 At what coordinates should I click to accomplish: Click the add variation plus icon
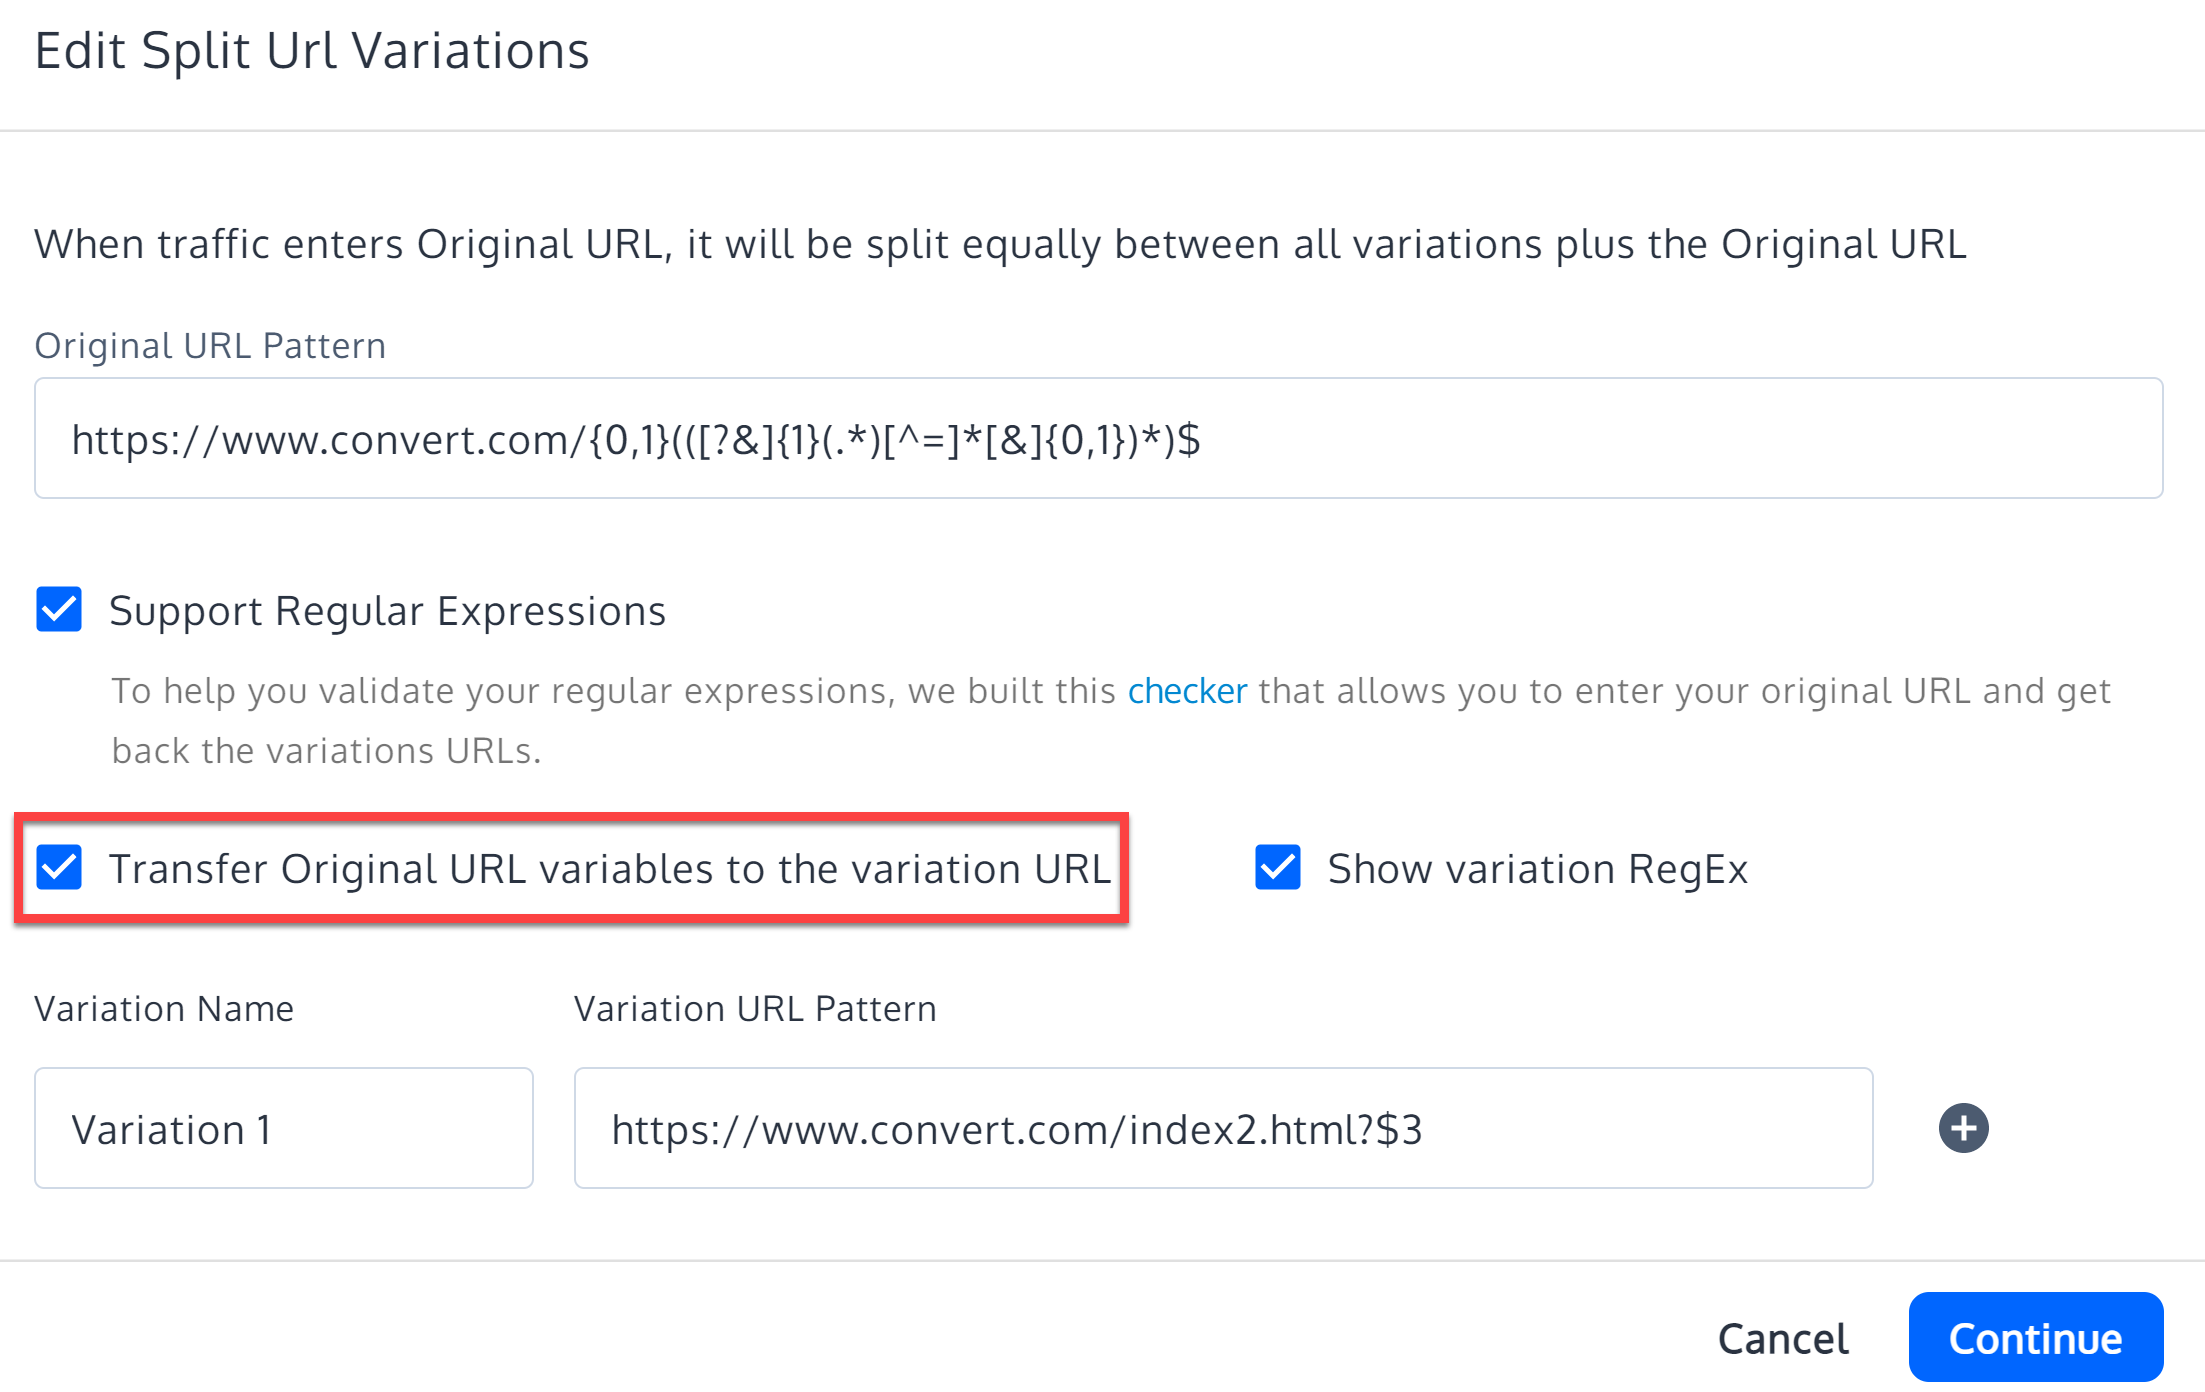pos(1962,1128)
